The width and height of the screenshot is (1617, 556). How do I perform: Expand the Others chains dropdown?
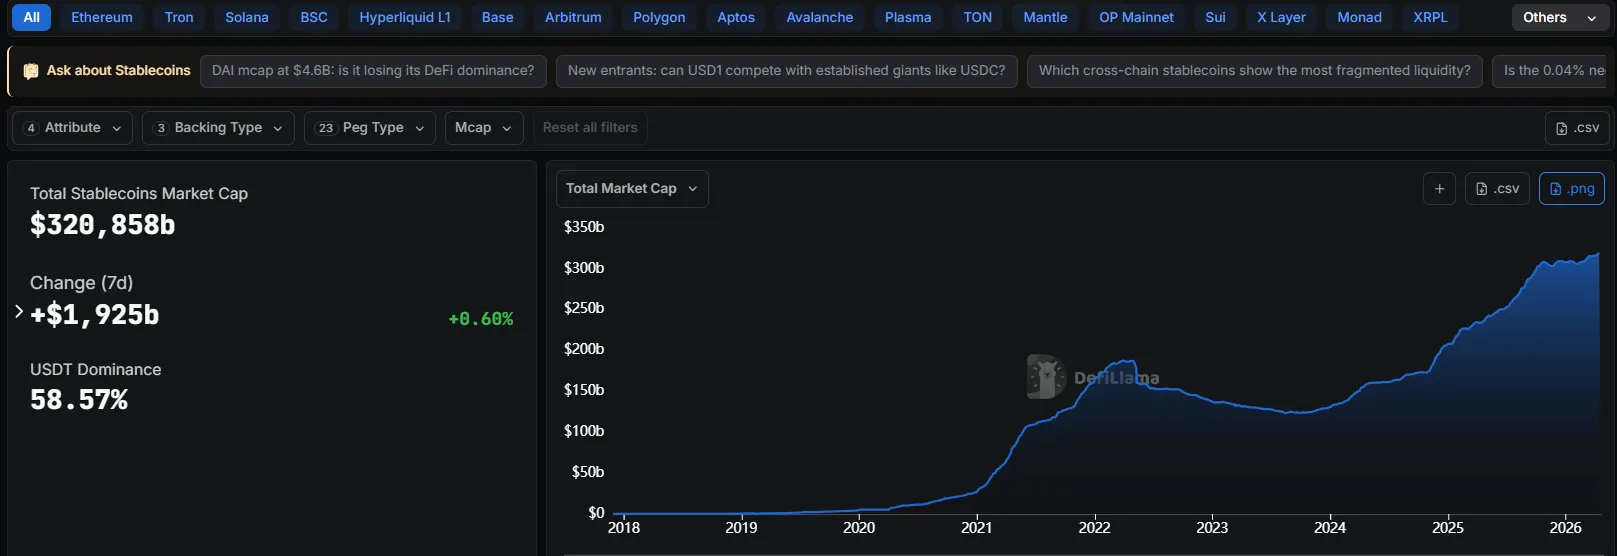[x=1559, y=18]
